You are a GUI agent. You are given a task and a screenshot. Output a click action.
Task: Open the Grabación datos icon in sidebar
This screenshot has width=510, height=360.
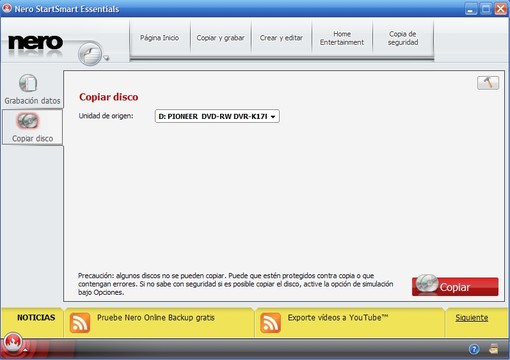pyautogui.click(x=28, y=83)
